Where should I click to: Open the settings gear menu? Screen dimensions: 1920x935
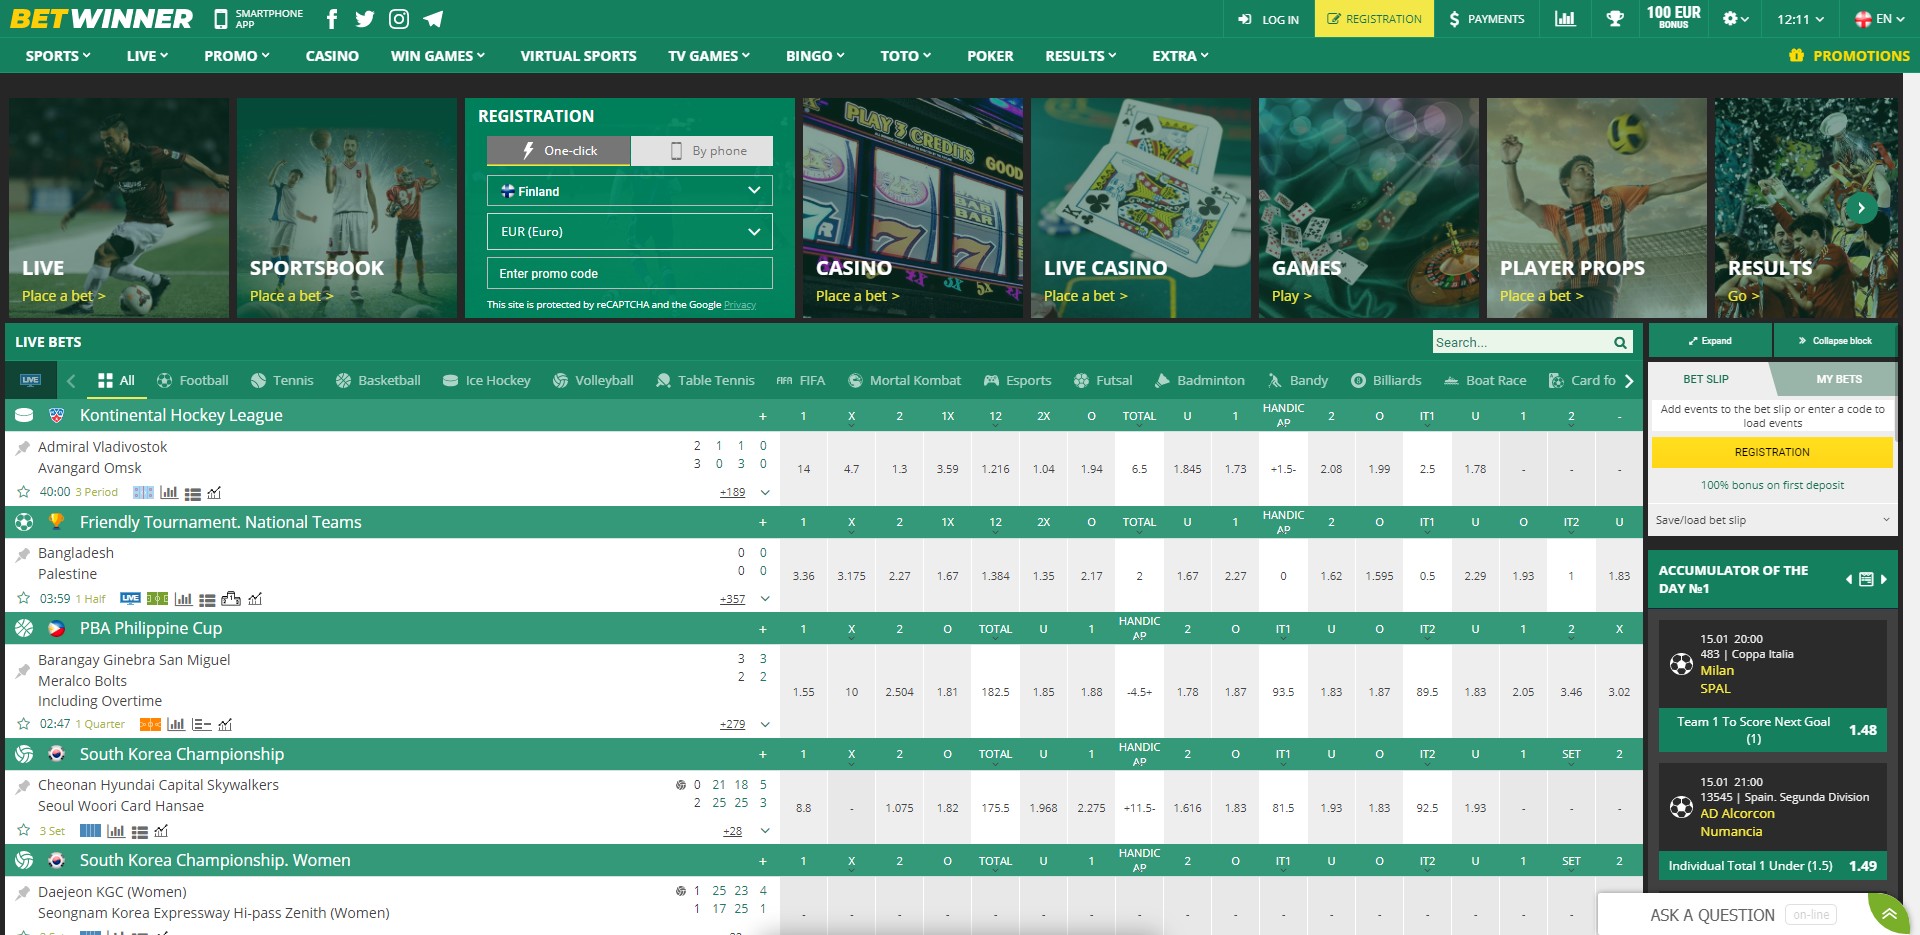pyautogui.click(x=1735, y=19)
